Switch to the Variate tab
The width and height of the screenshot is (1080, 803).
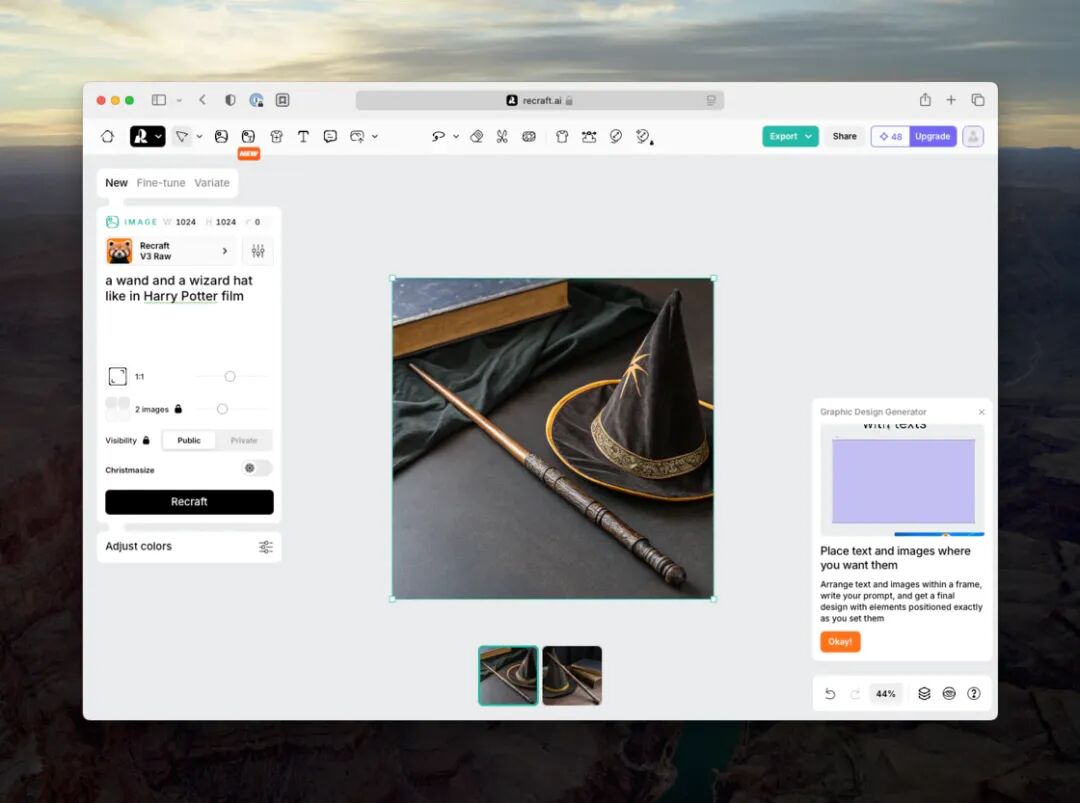click(x=211, y=182)
